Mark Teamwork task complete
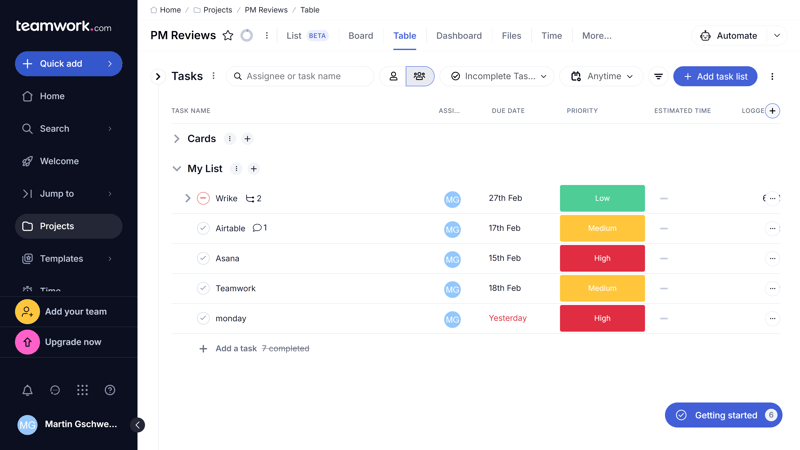Screen dimensions: 800x450 pyautogui.click(x=203, y=288)
